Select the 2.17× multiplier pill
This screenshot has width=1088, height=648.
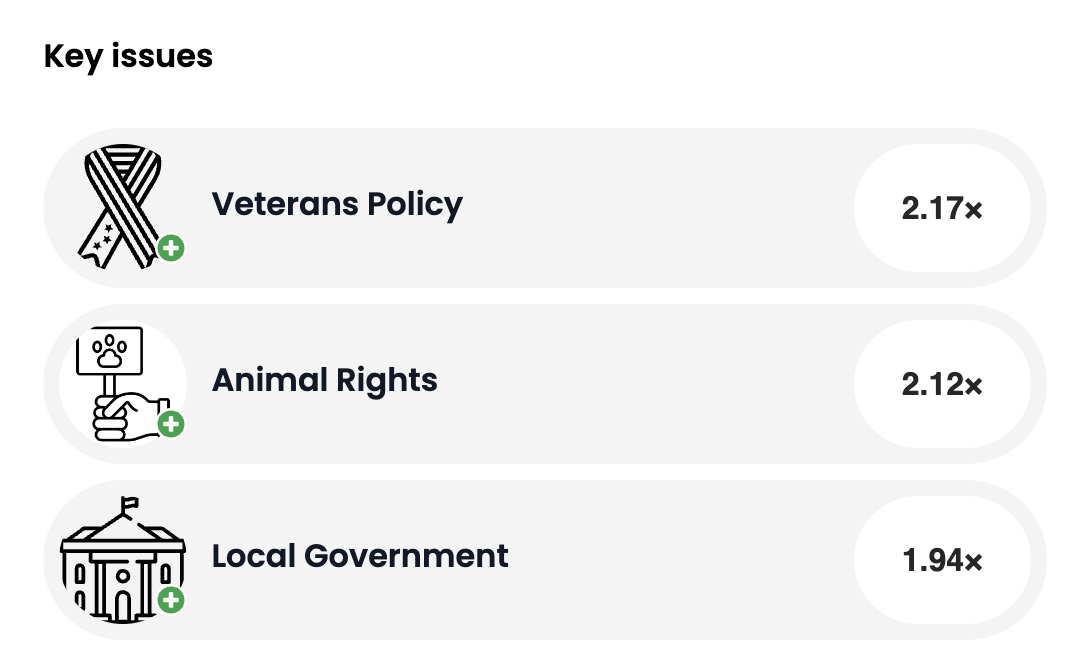(941, 209)
